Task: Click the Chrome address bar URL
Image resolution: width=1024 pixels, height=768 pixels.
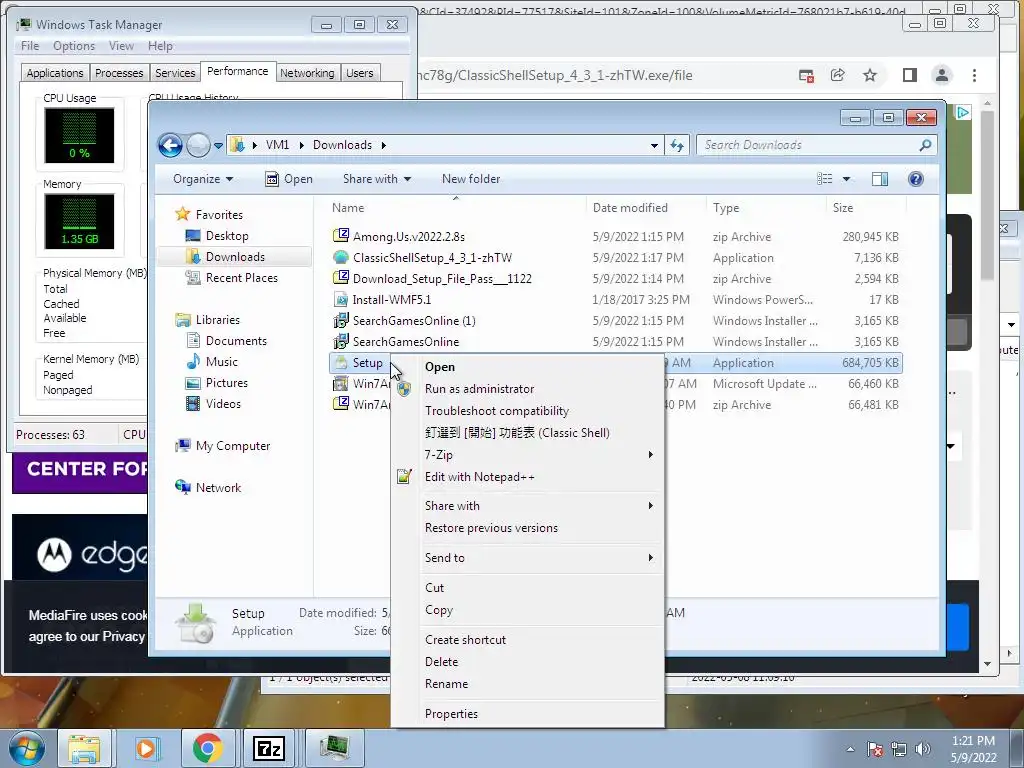Action: coord(555,75)
